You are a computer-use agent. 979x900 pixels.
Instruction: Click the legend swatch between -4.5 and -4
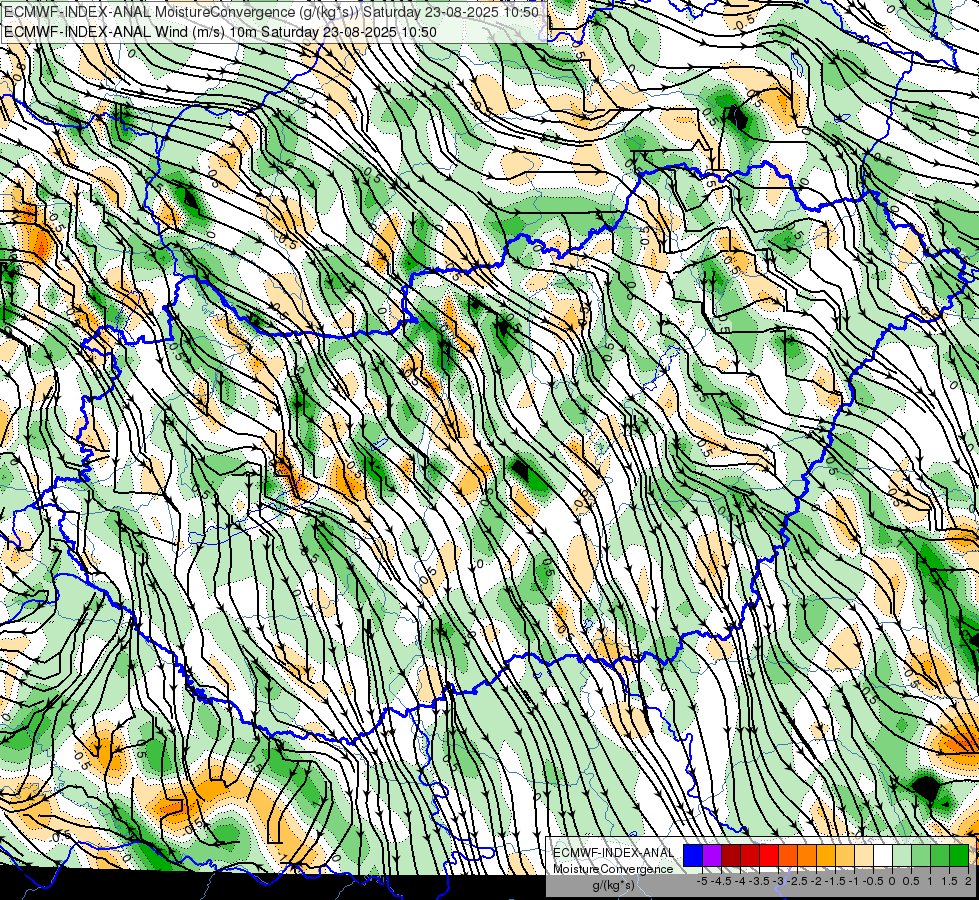pos(731,856)
